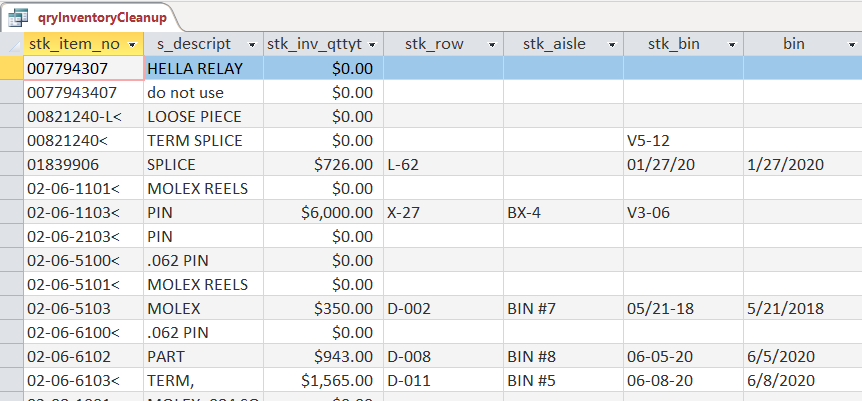Expand the stk_aisle column filter arrow

pos(612,45)
